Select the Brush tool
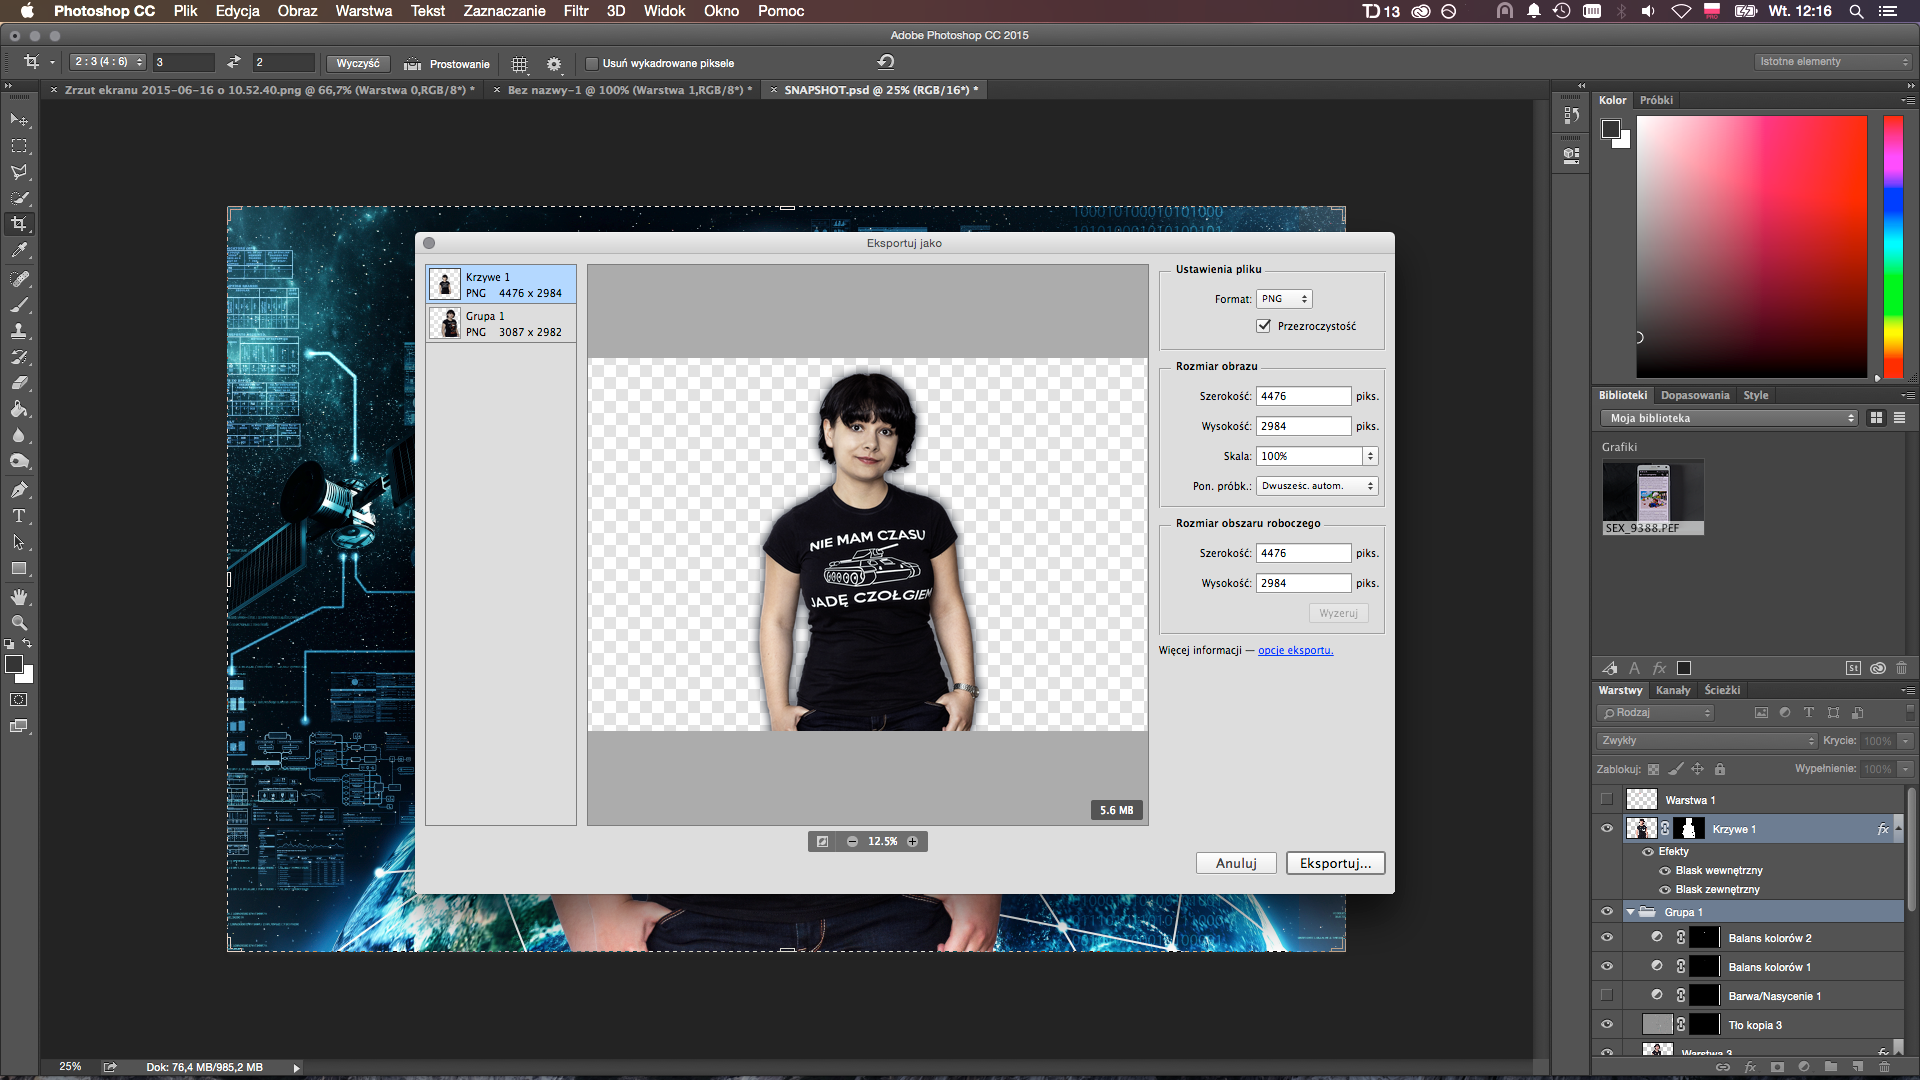 coord(19,305)
